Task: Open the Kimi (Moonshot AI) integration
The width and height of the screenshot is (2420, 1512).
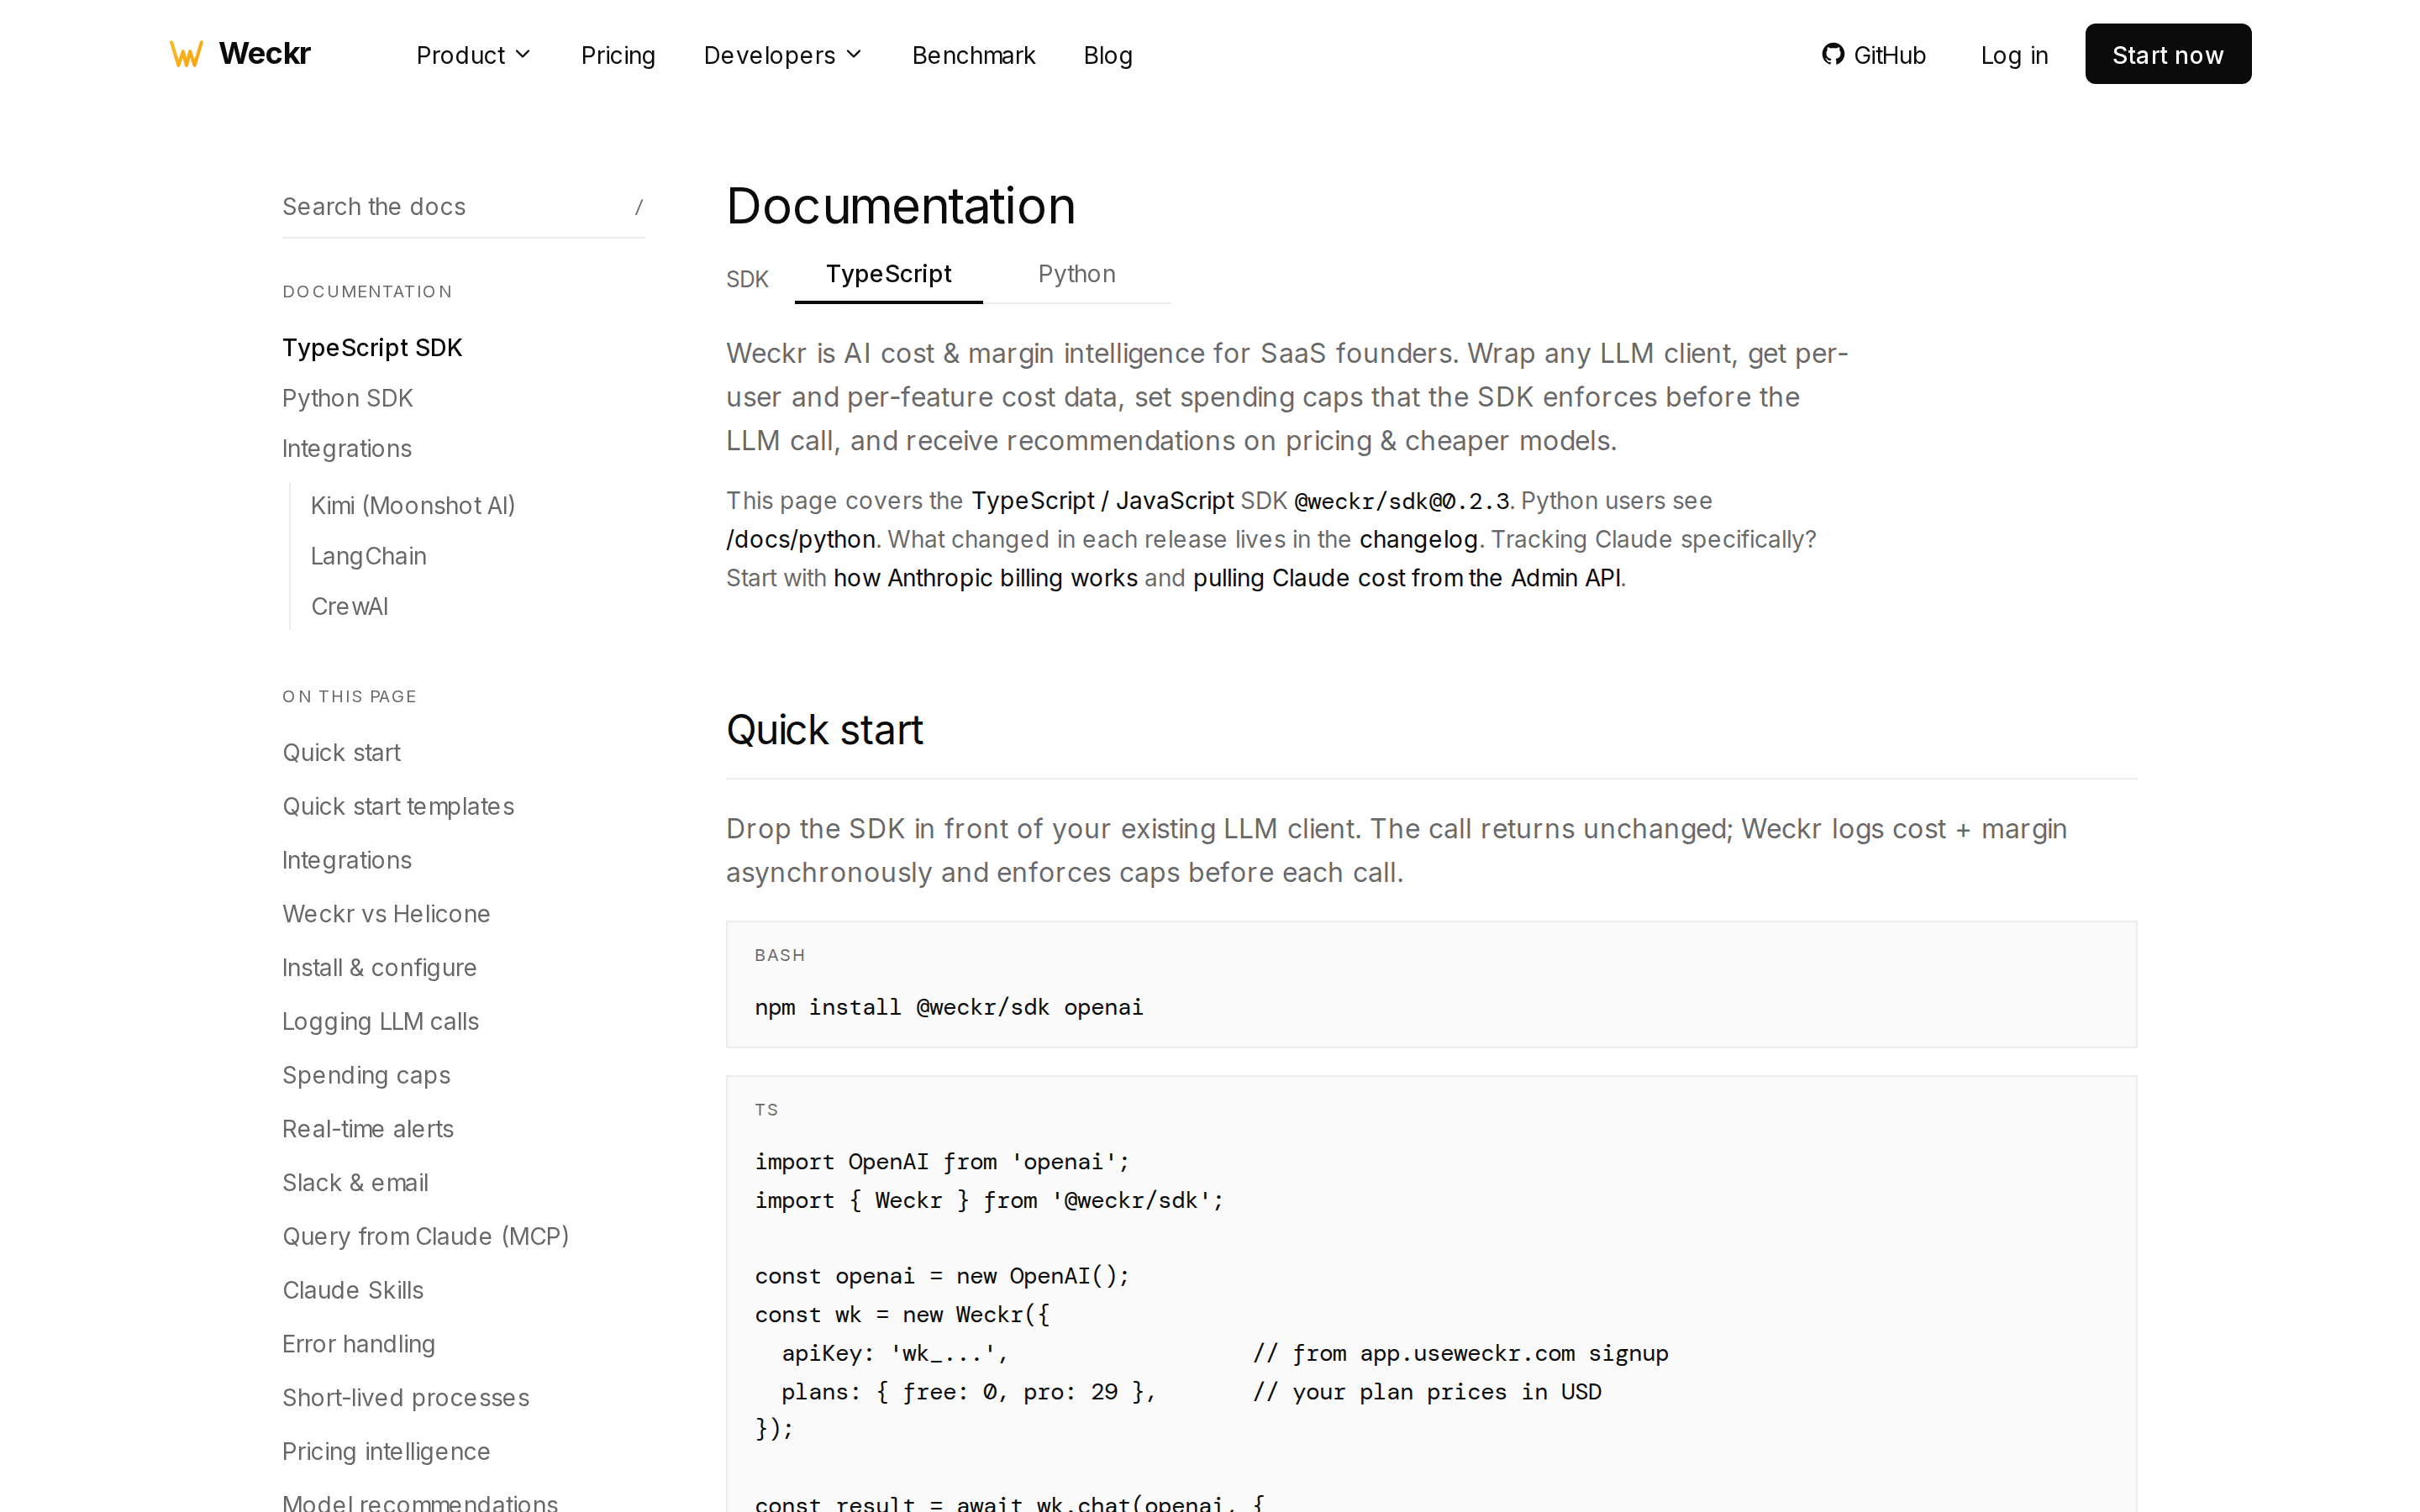Action: tap(413, 506)
